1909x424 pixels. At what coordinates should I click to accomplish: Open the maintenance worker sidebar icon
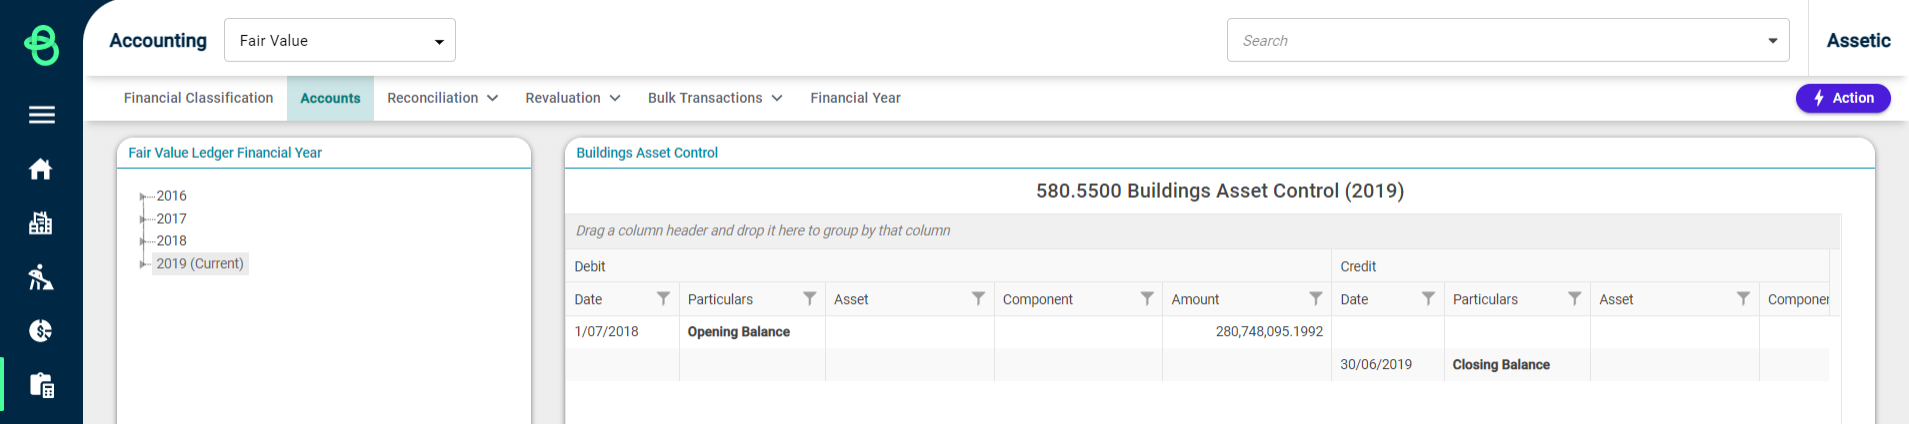tap(41, 277)
